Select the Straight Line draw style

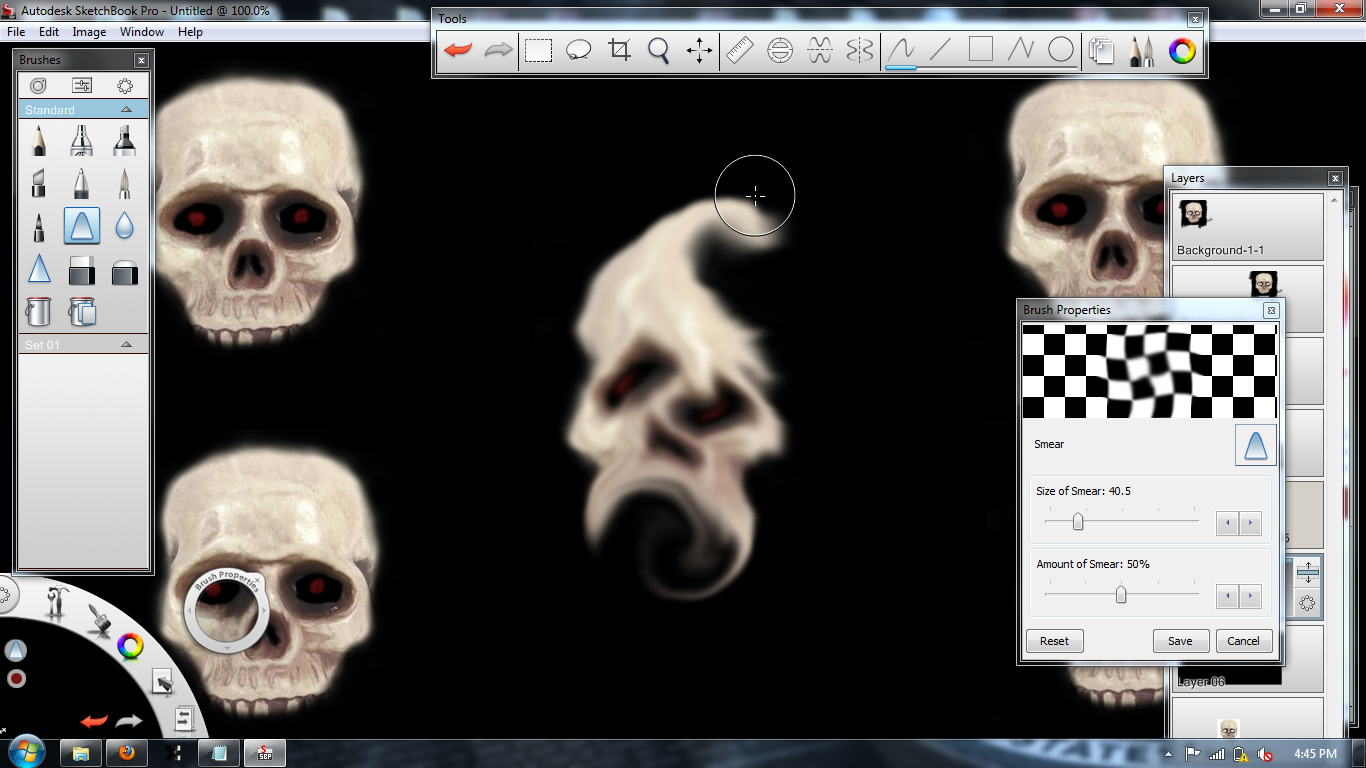point(940,50)
